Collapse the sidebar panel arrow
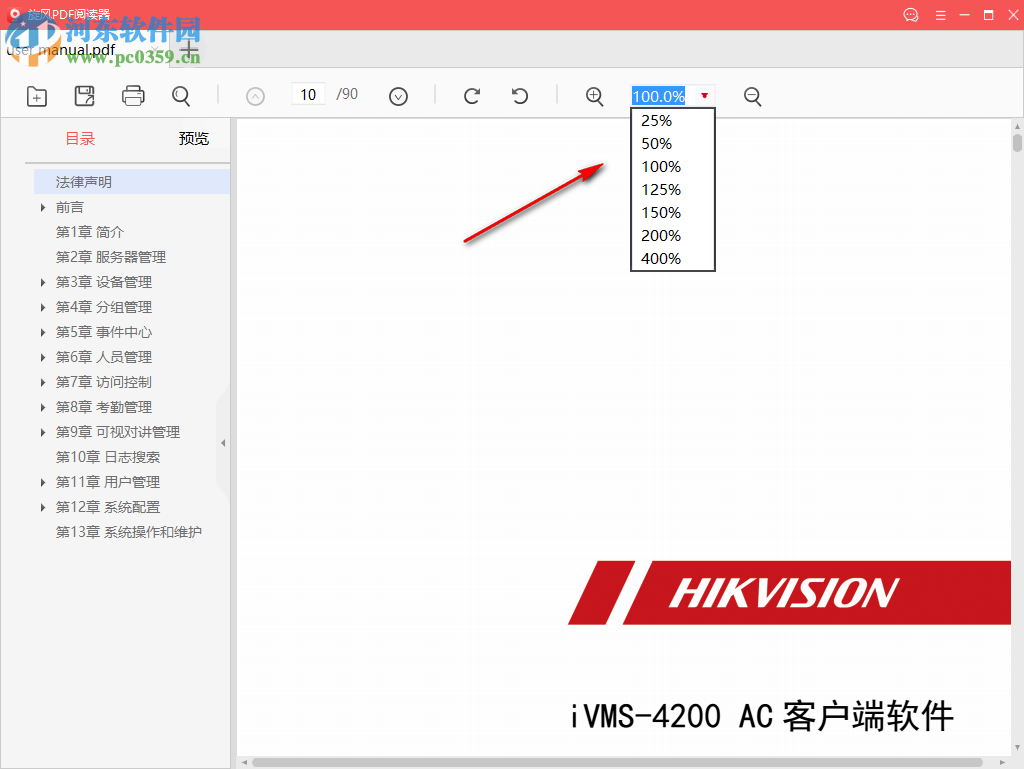The width and height of the screenshot is (1024, 769). (x=223, y=440)
